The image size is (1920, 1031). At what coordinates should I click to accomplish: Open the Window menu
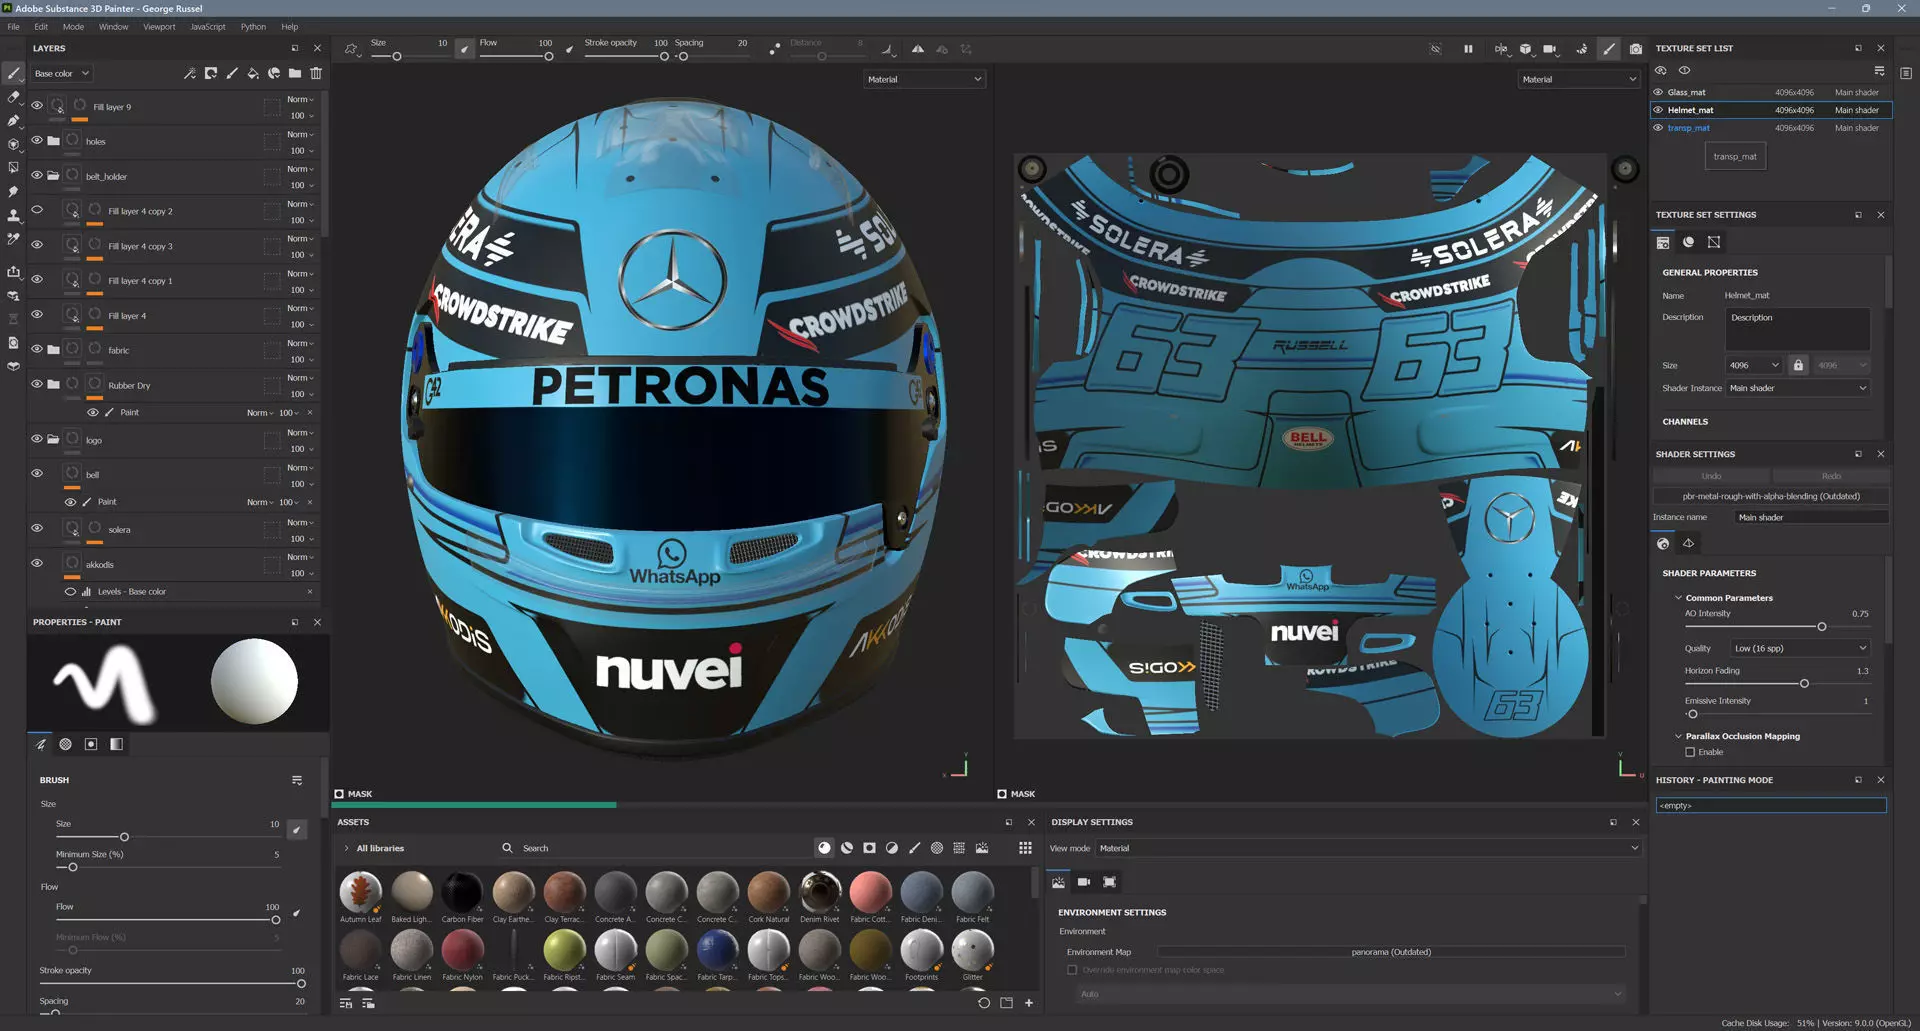click(113, 27)
